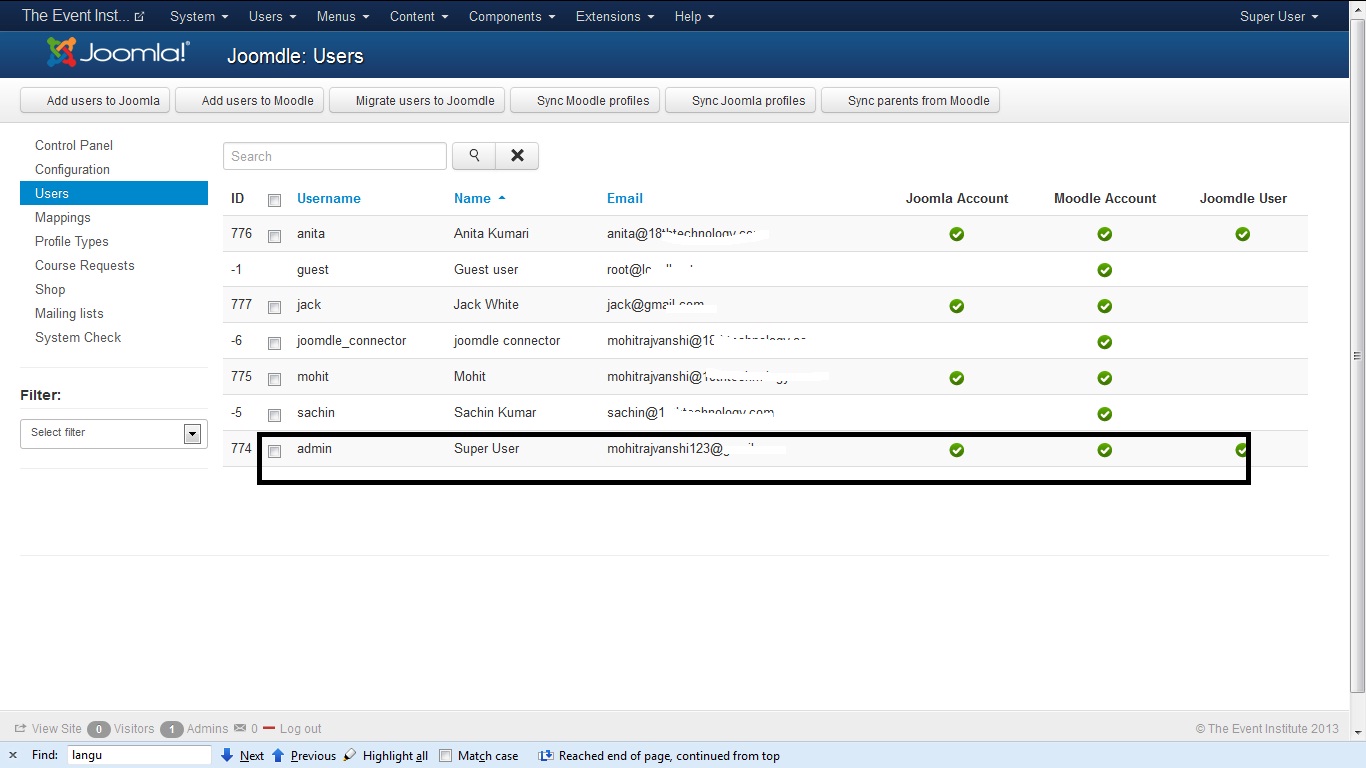Check the box for user jack
Image resolution: width=1366 pixels, height=768 pixels.
click(274, 308)
